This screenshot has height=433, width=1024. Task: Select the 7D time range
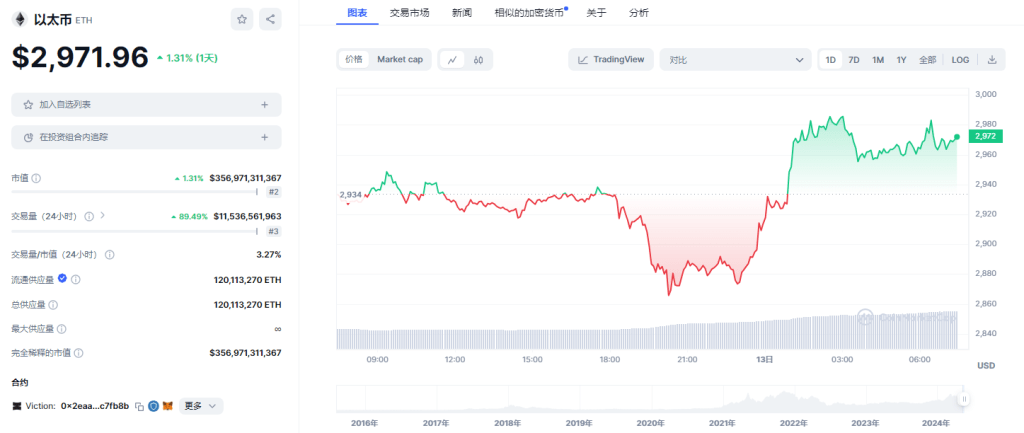click(x=854, y=60)
